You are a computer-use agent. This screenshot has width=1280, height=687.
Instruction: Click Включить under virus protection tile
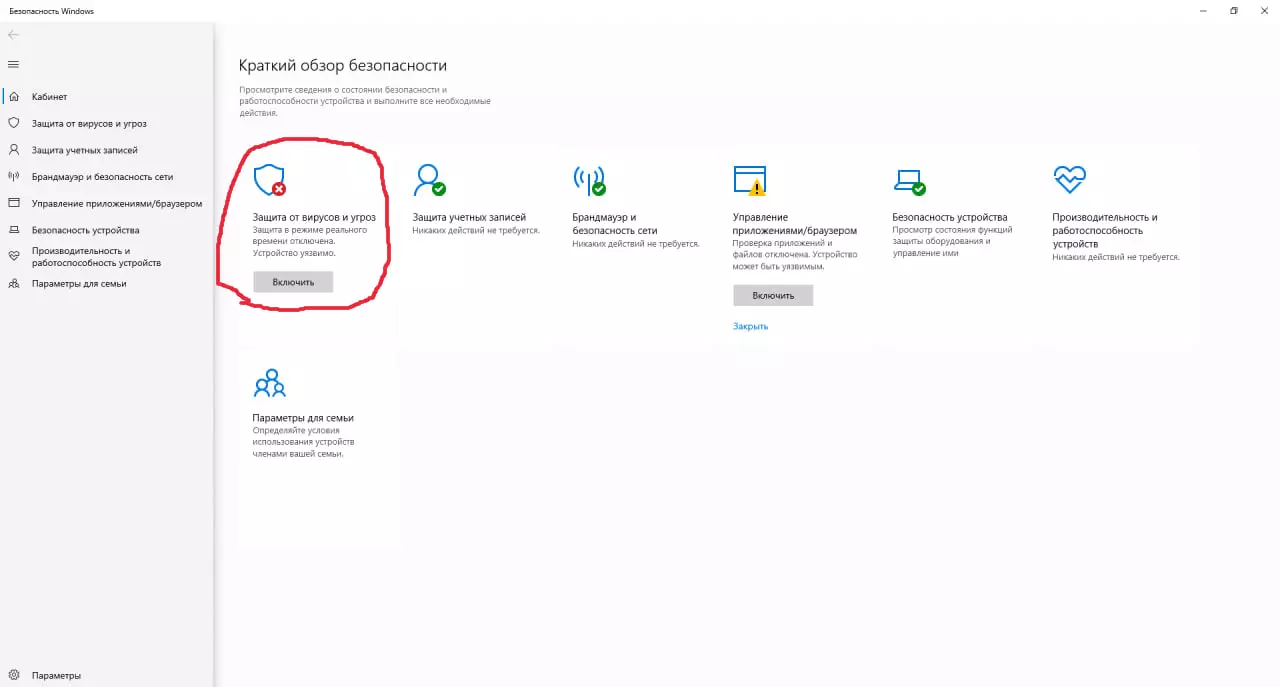coord(293,282)
